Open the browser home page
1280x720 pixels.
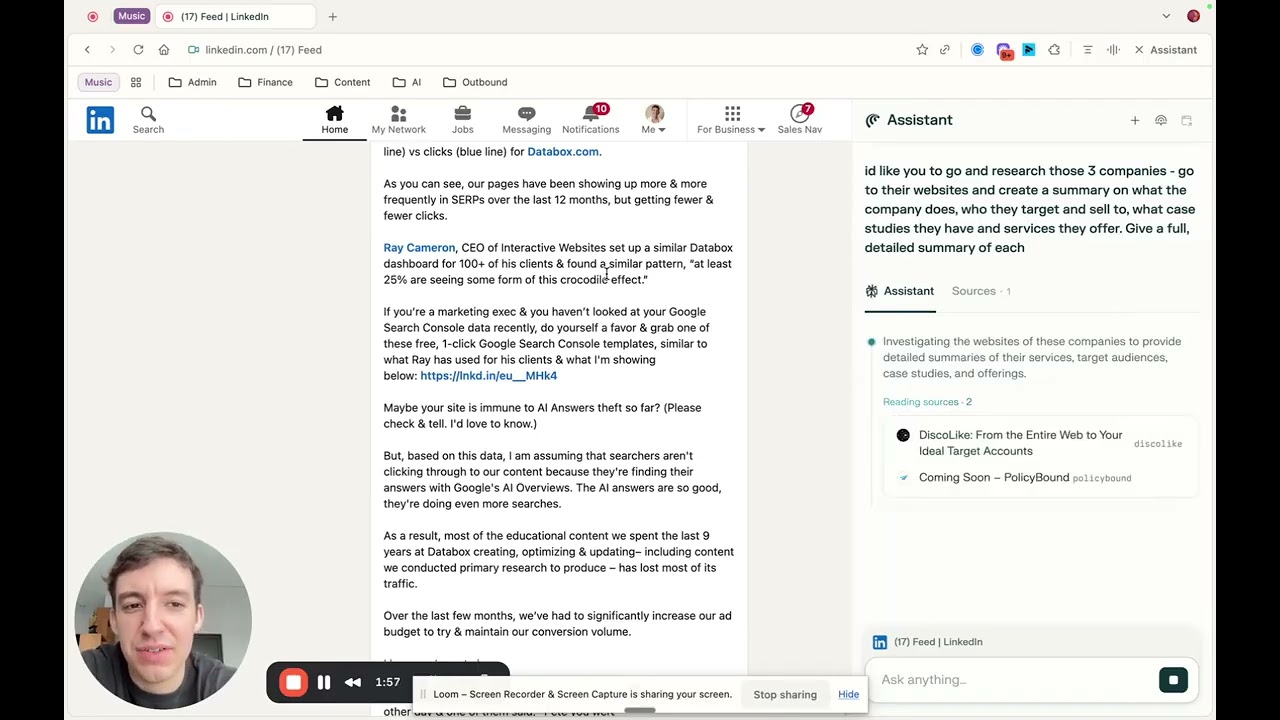164,50
